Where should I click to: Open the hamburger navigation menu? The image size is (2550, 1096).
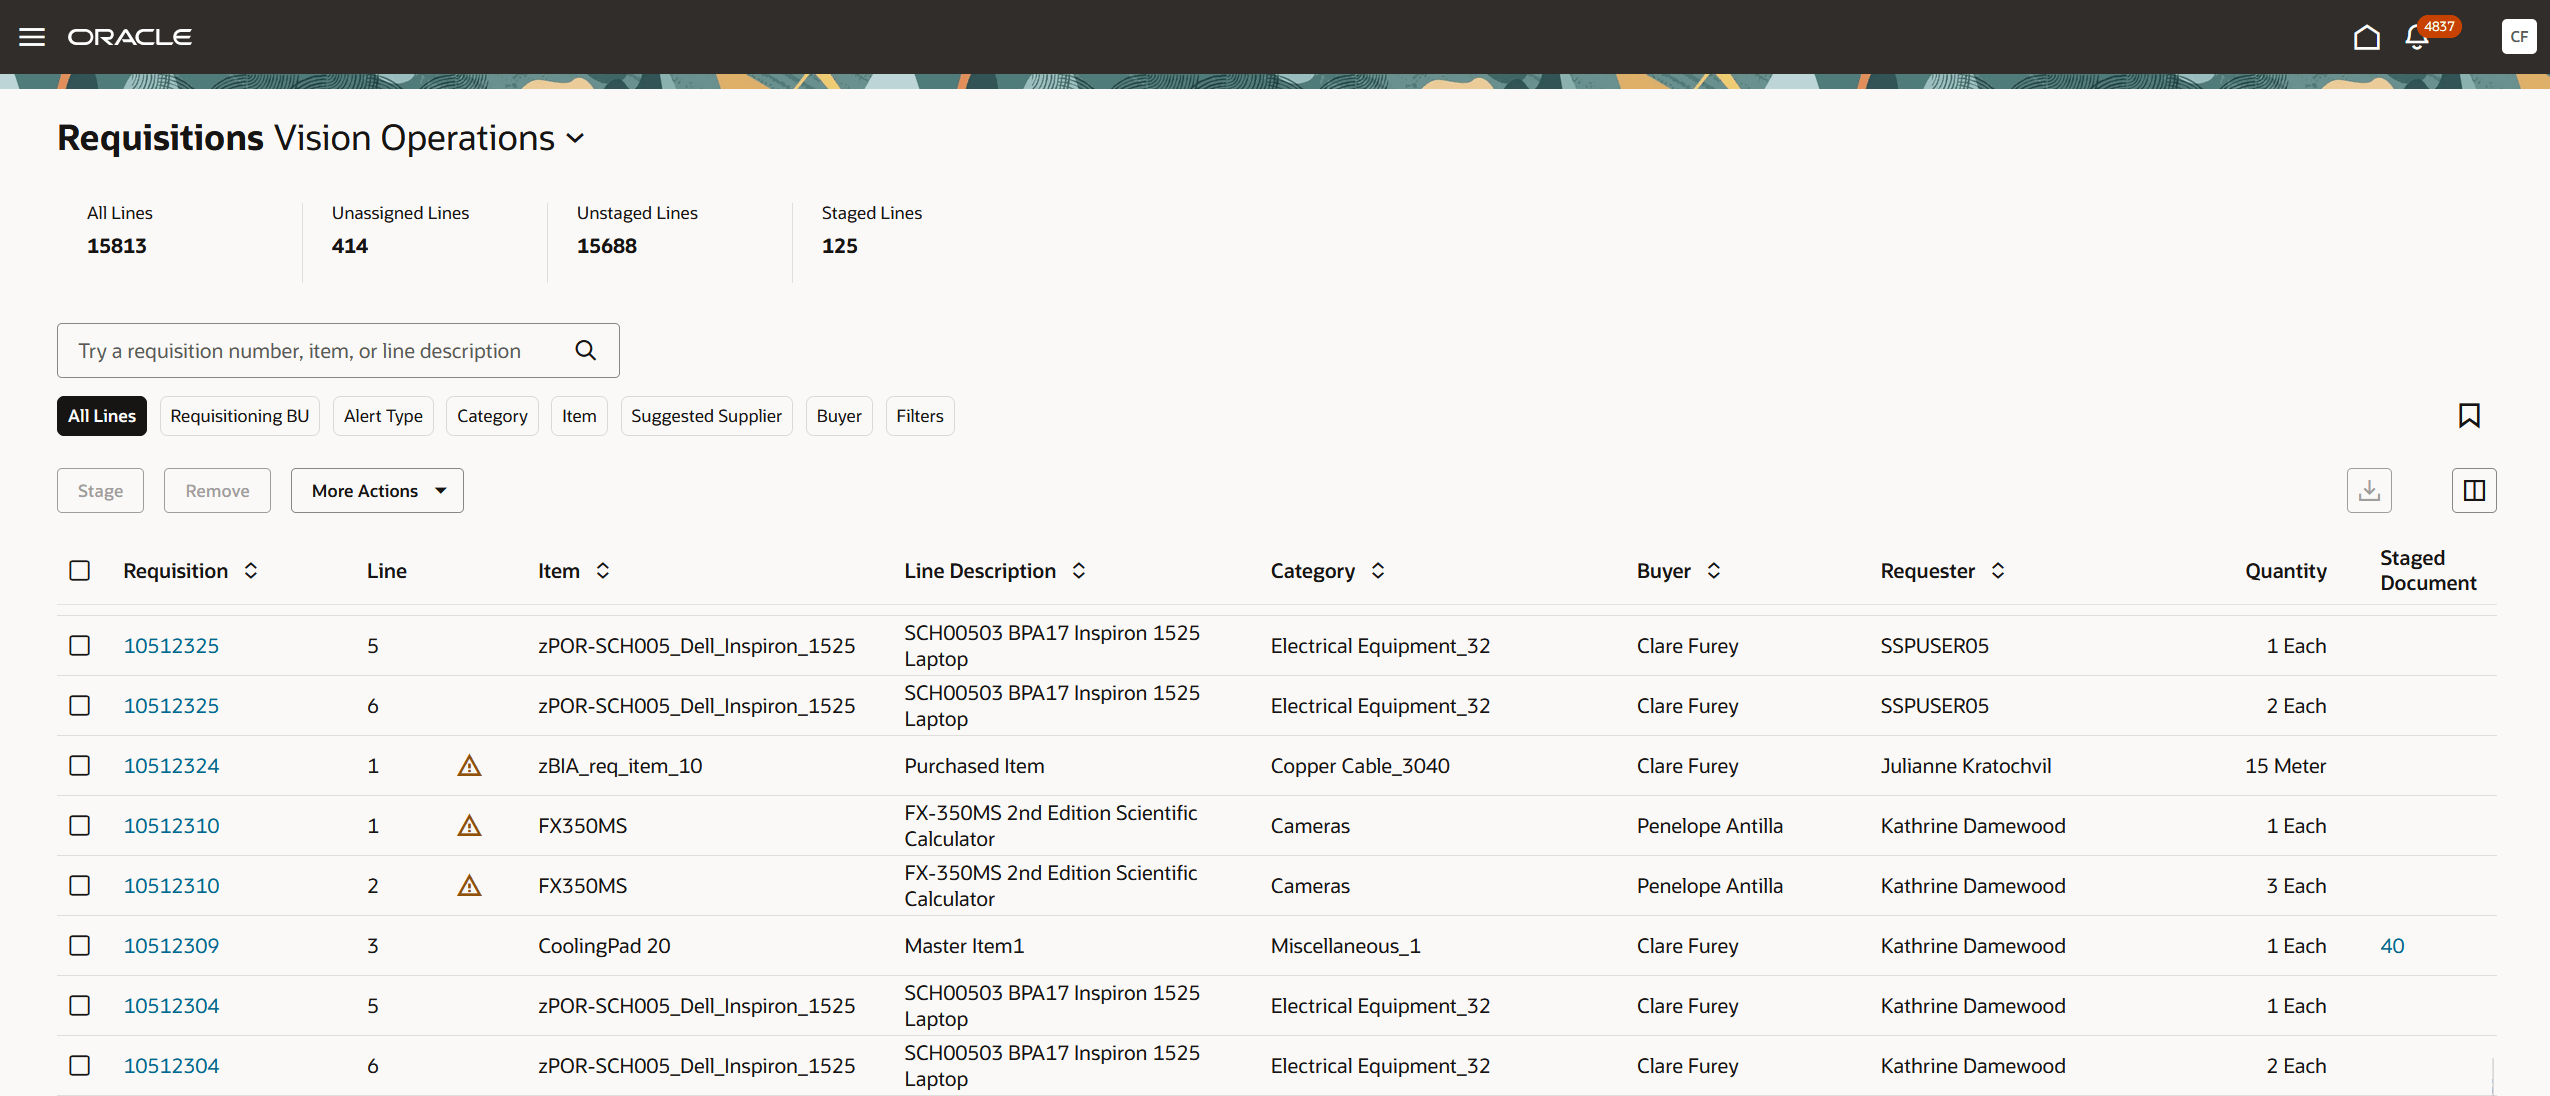[32, 37]
